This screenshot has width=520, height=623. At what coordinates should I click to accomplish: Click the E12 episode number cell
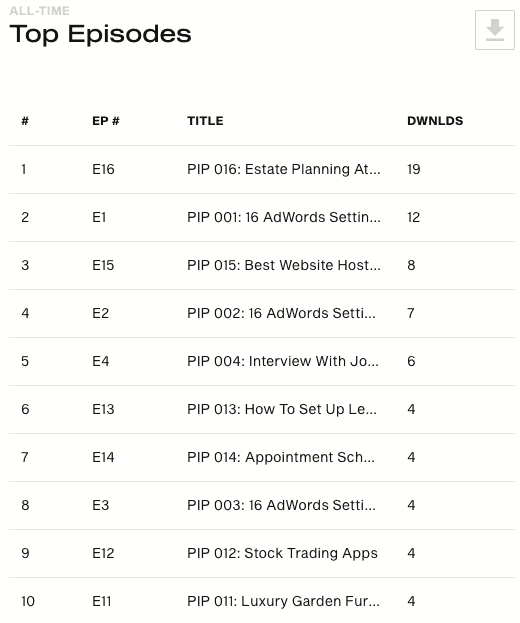click(103, 553)
